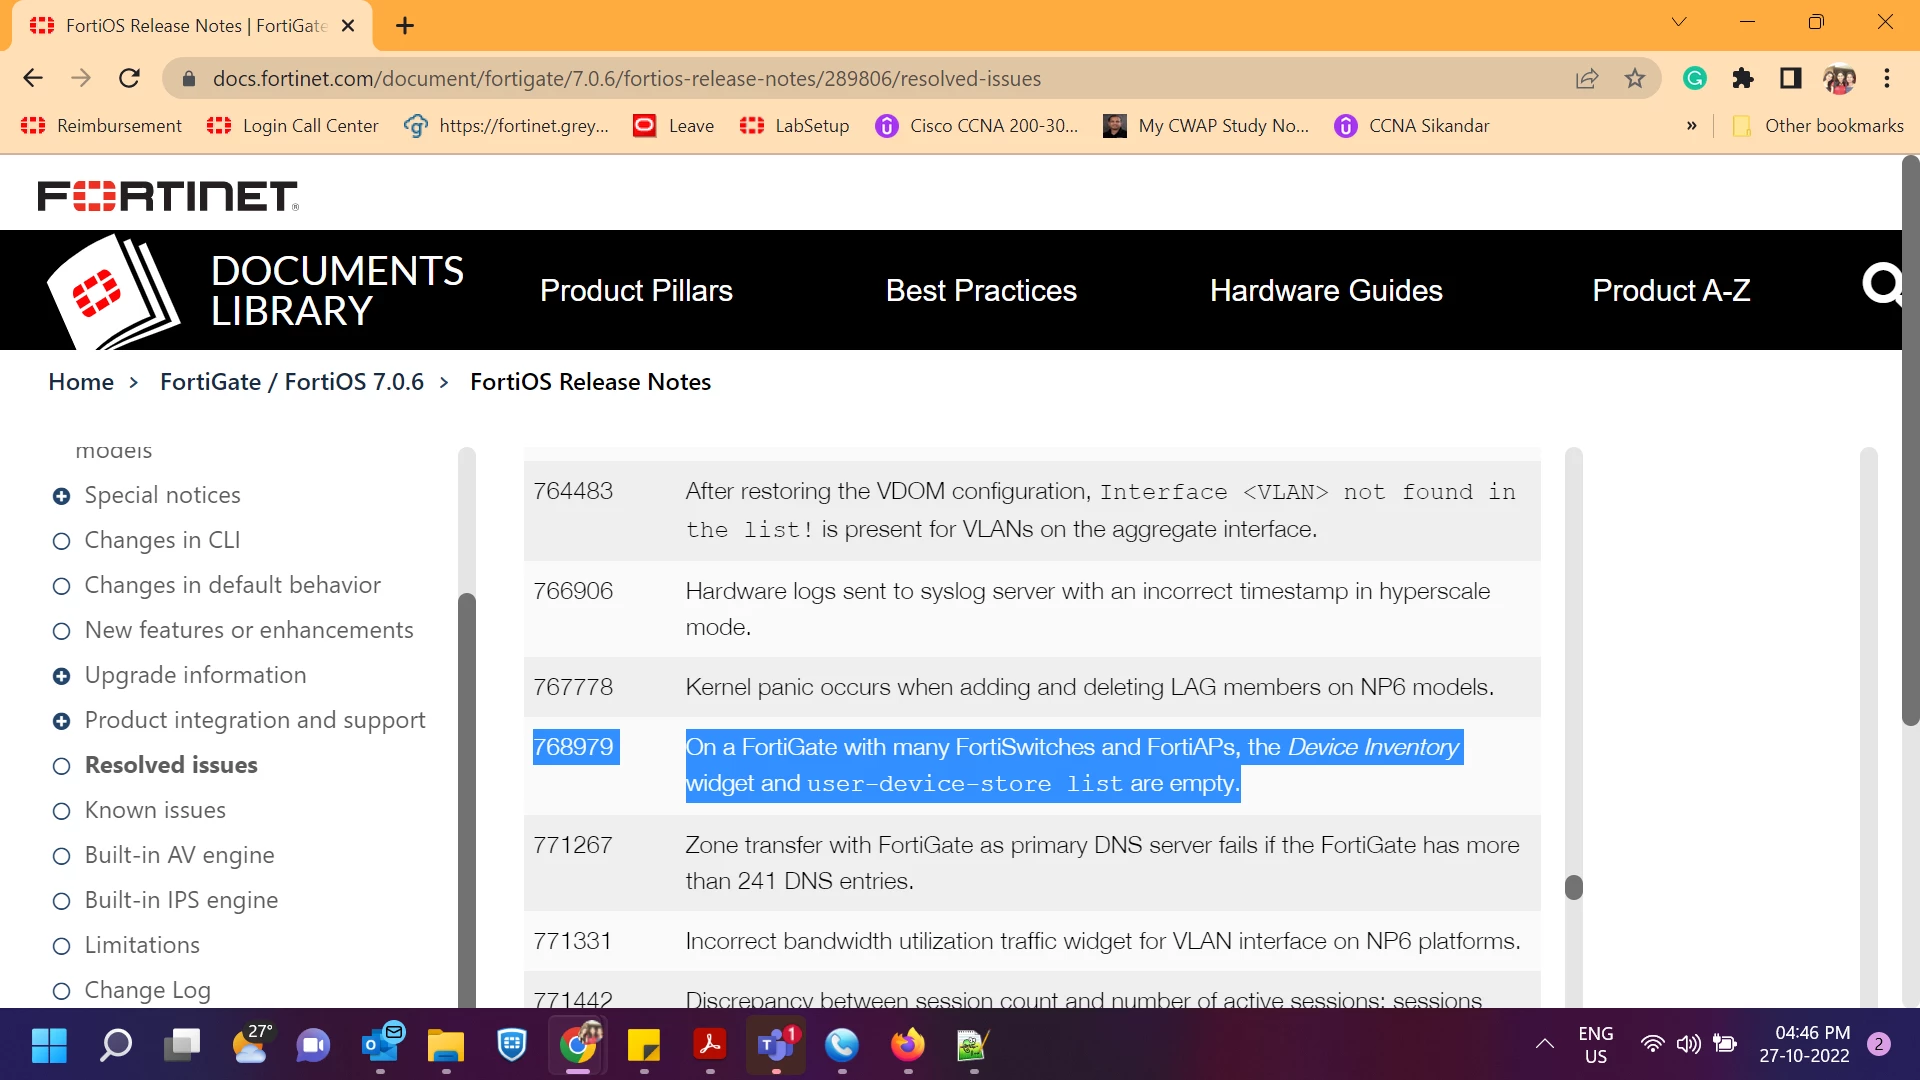Bookmark this page with the star icon

pos(1635,78)
